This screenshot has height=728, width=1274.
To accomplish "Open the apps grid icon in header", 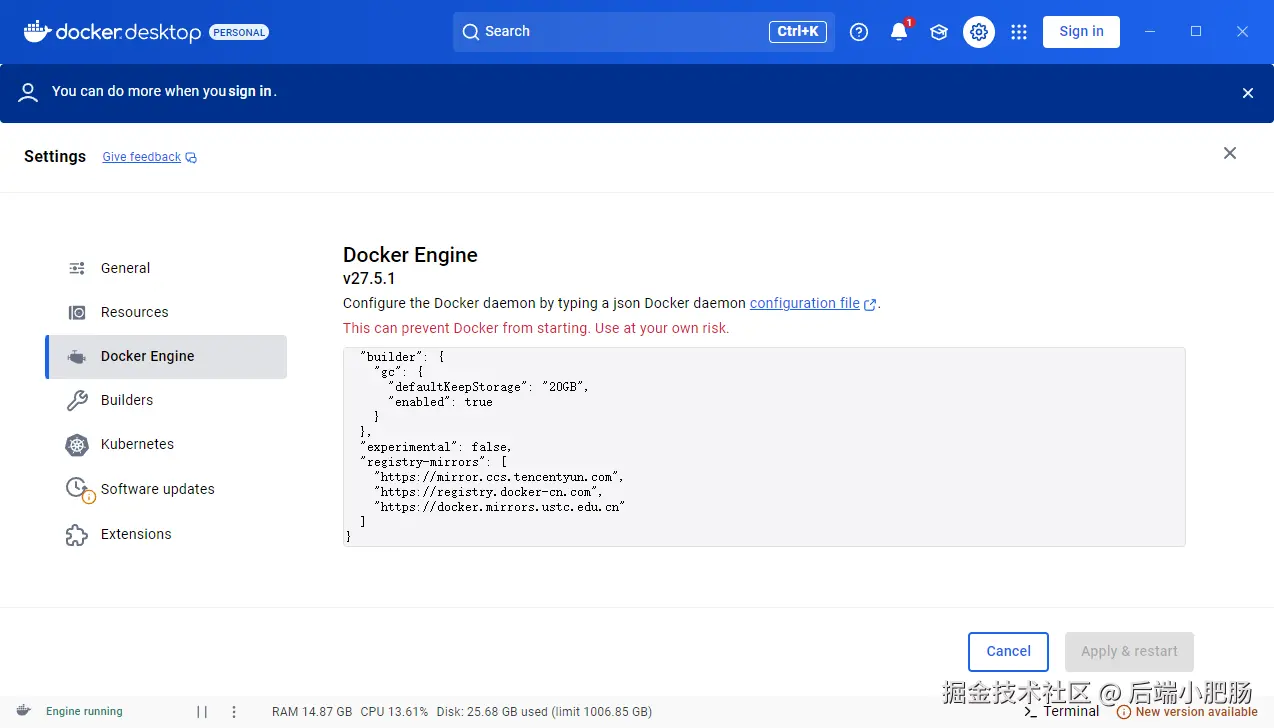I will (1019, 32).
